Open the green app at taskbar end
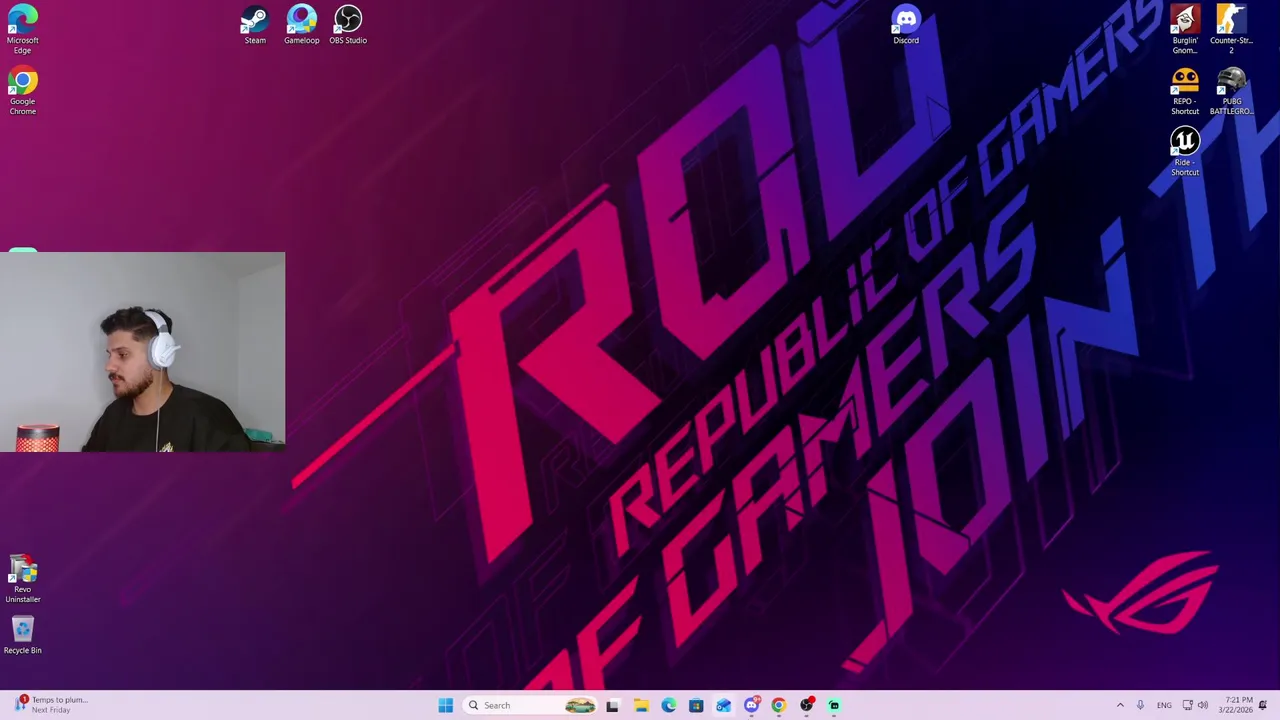Image resolution: width=1280 pixels, height=720 pixels. click(x=834, y=705)
